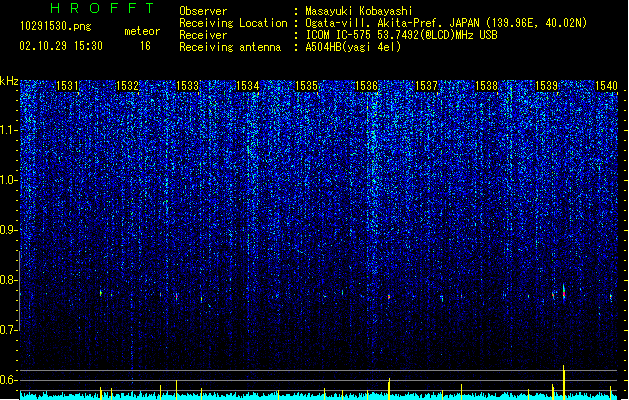629x400 pixels.
Task: Click the 1531 time marker
Action: (67, 85)
